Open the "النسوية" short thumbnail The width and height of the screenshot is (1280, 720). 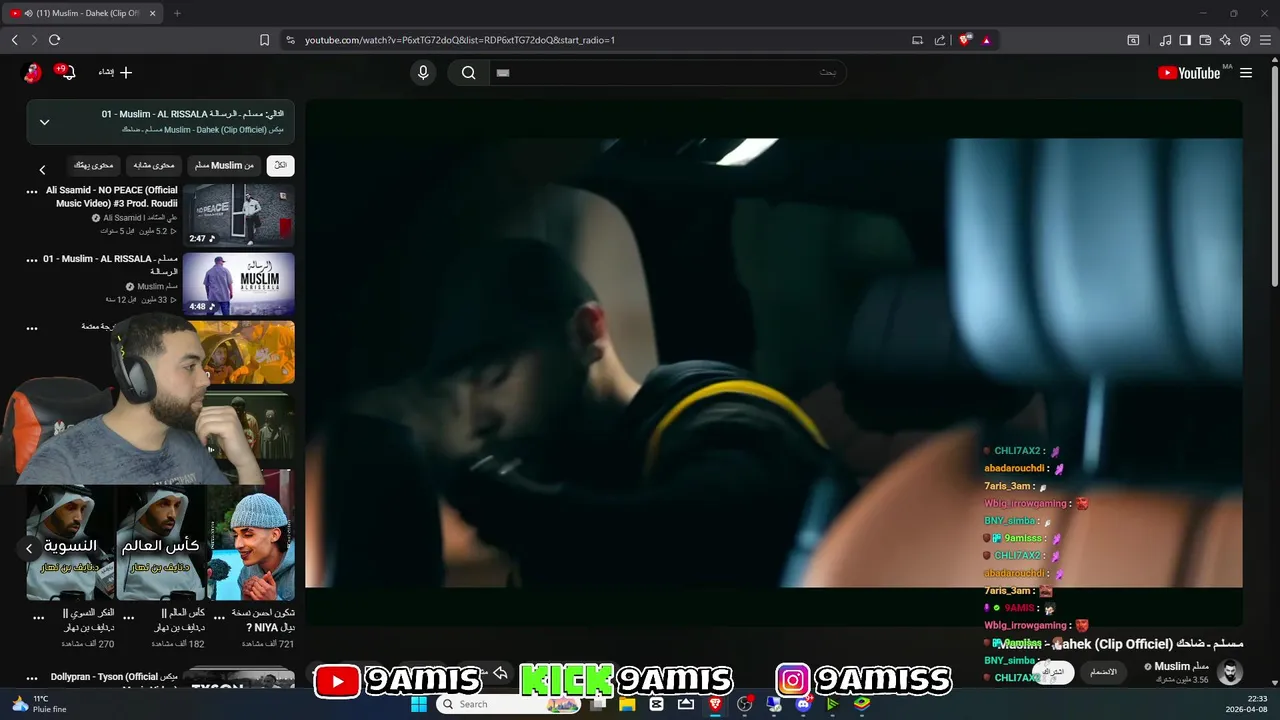[x=70, y=543]
